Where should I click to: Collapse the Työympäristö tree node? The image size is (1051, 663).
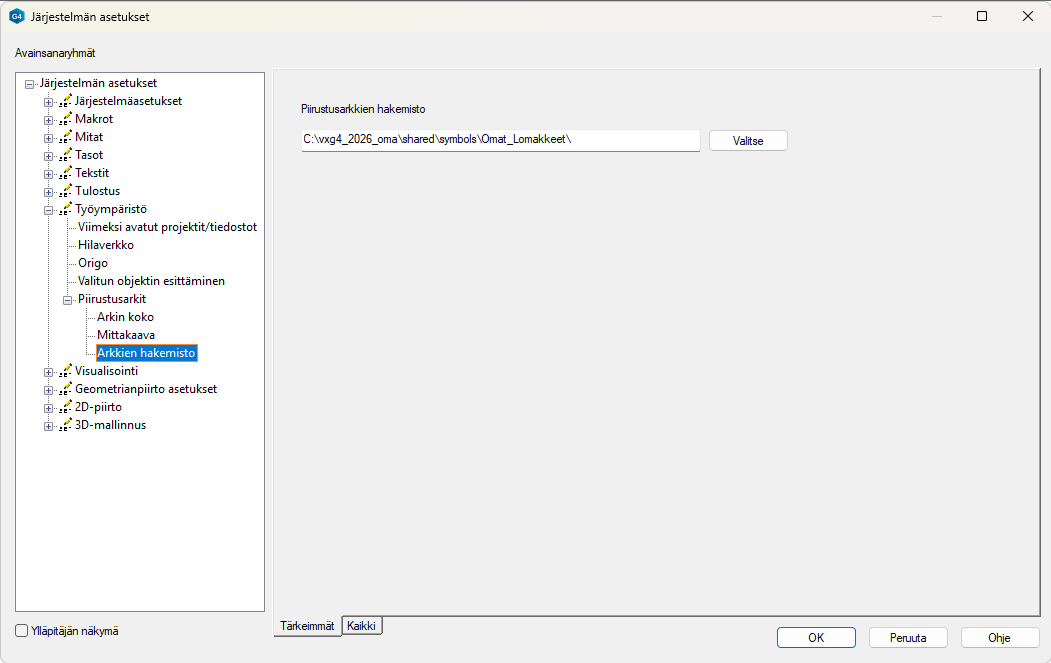[x=48, y=210]
